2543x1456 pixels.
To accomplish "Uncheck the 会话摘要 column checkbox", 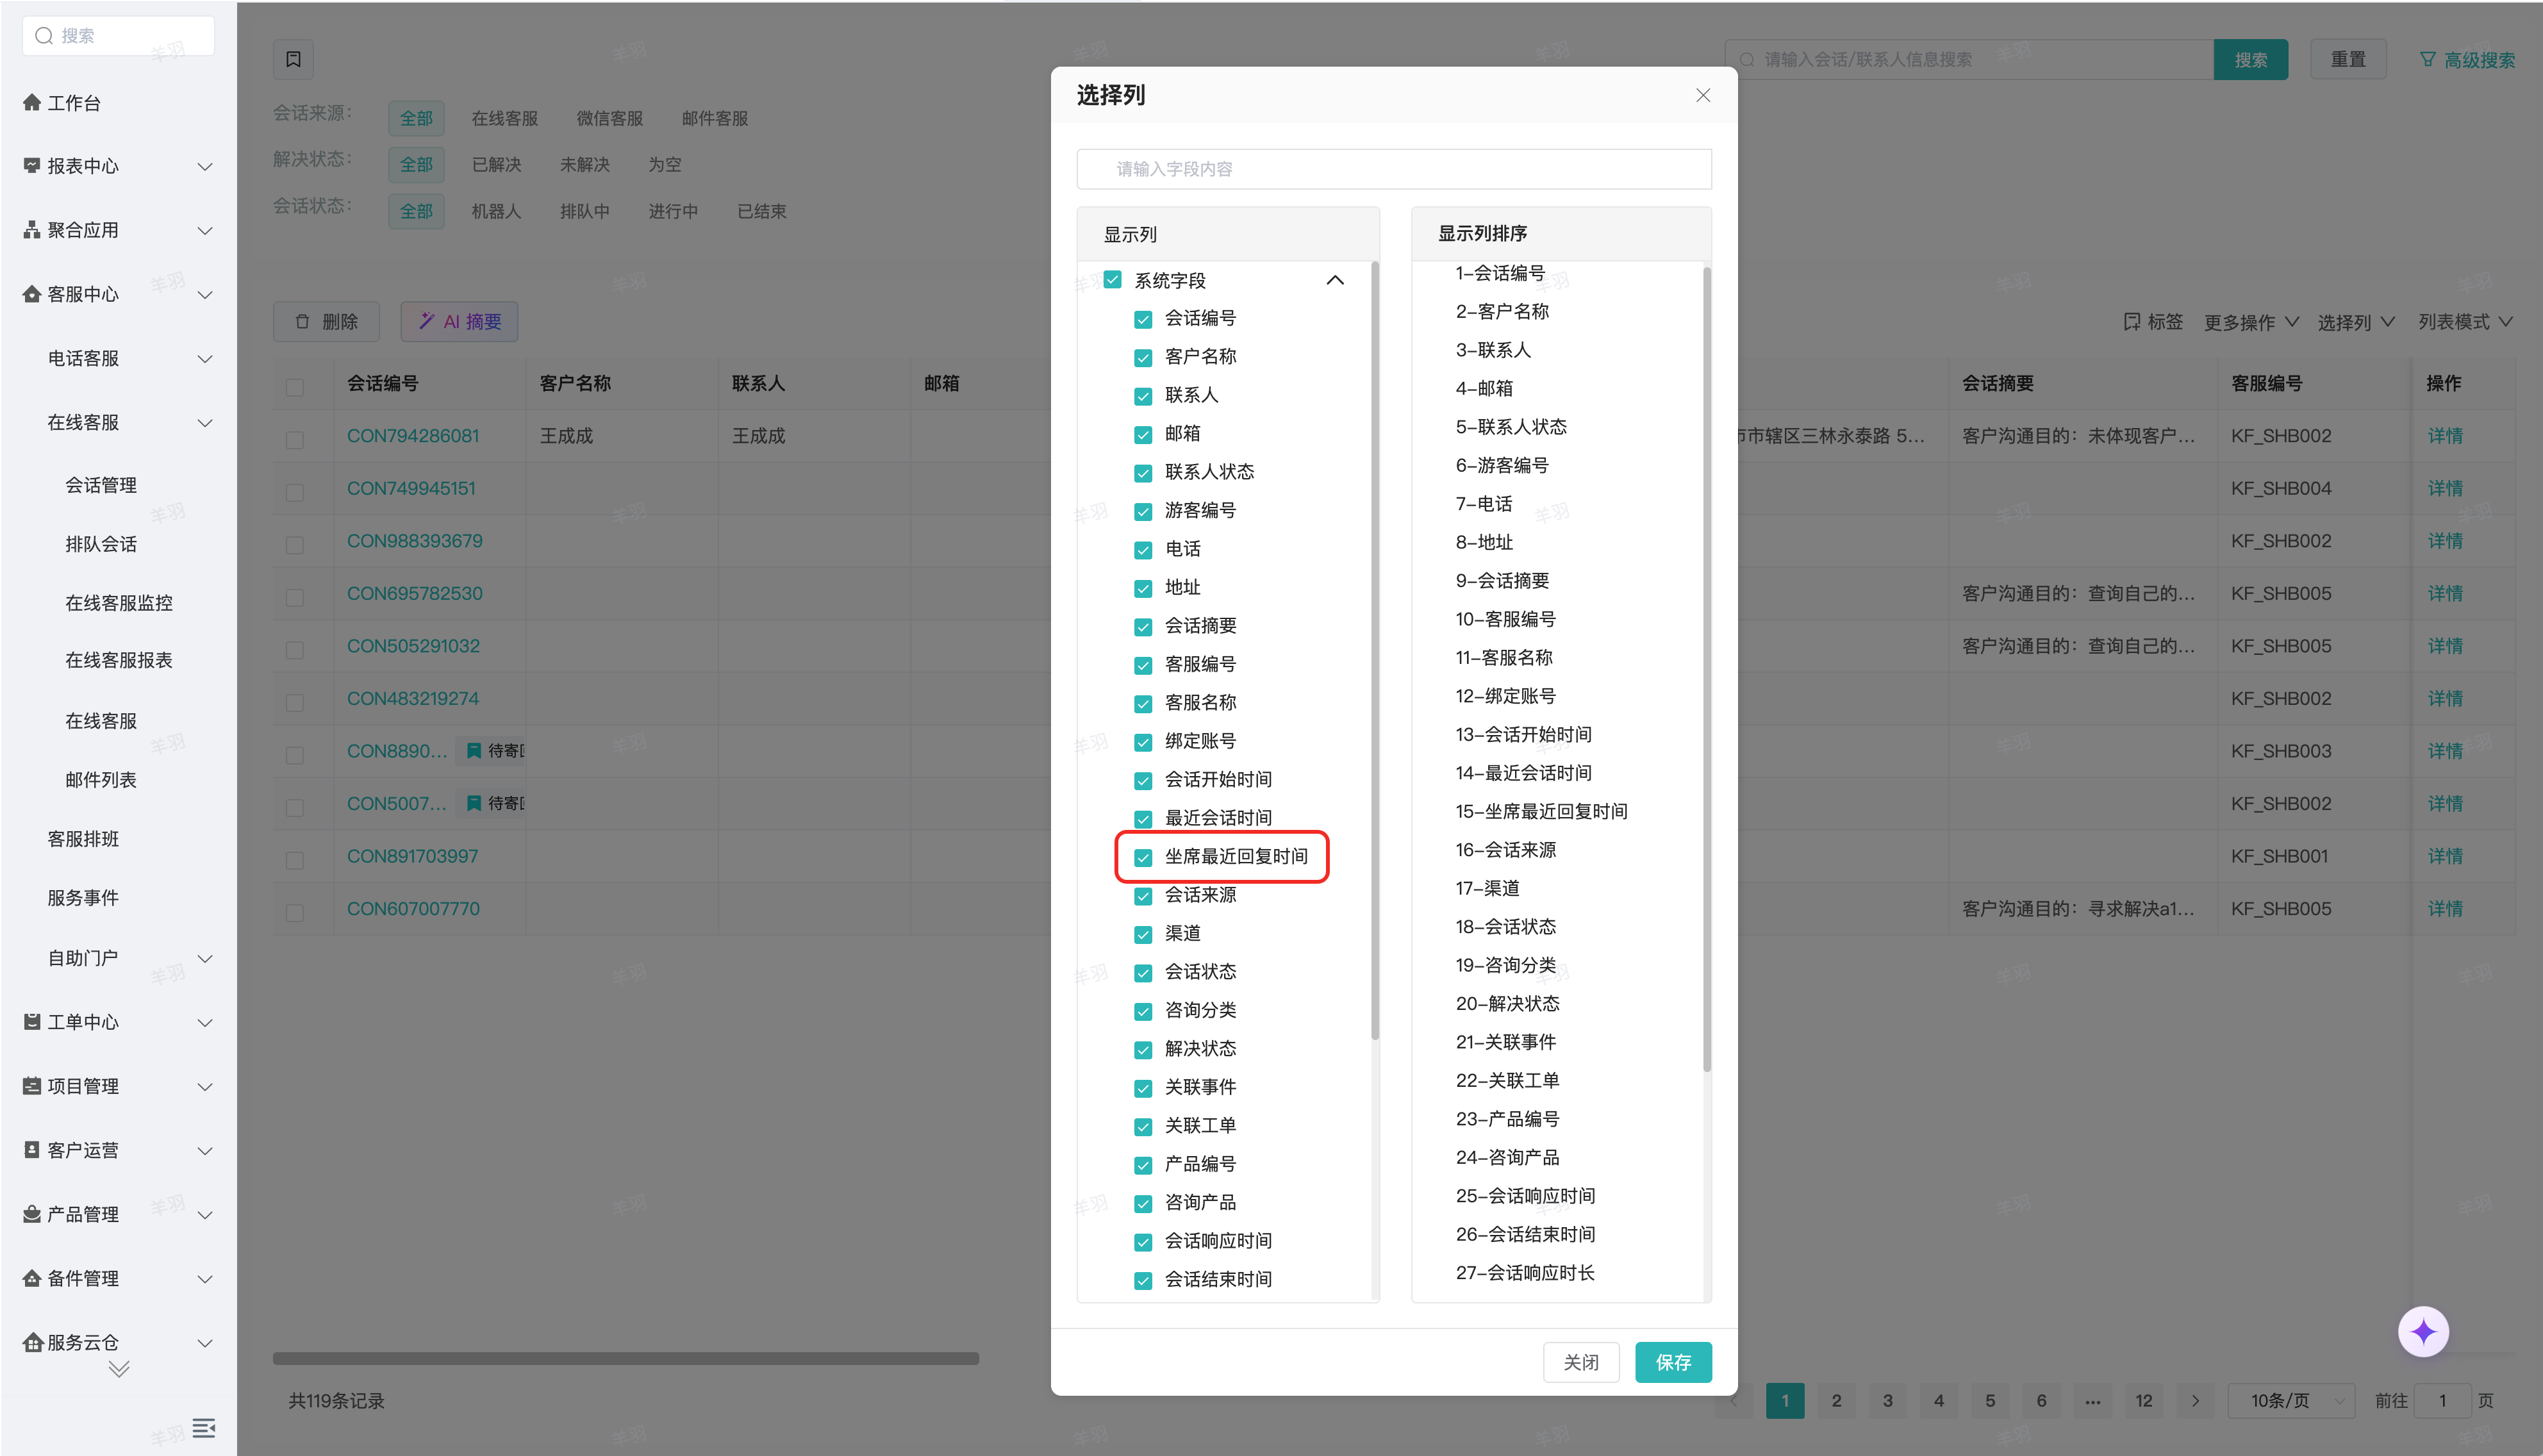I will 1143,627.
